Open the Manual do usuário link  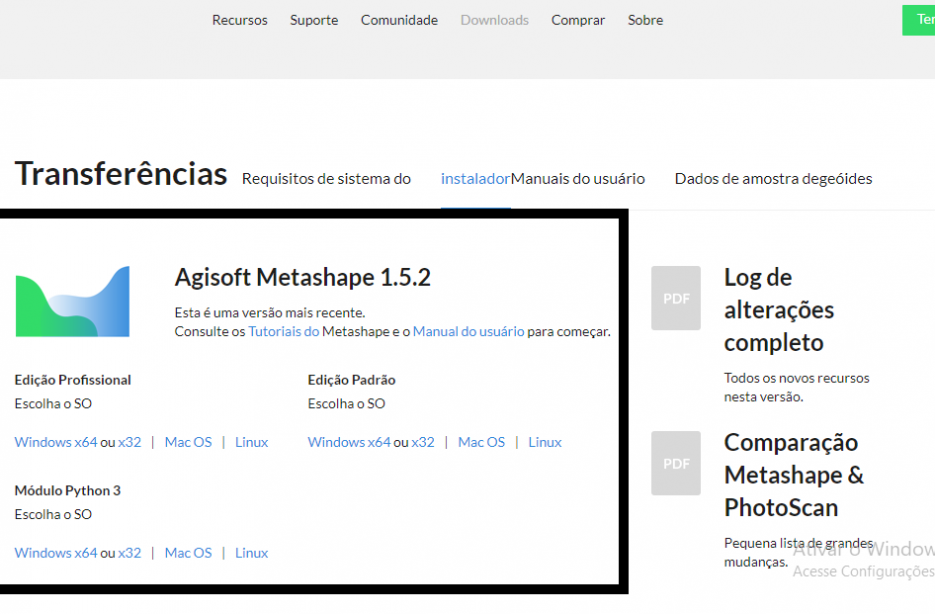pyautogui.click(x=469, y=331)
